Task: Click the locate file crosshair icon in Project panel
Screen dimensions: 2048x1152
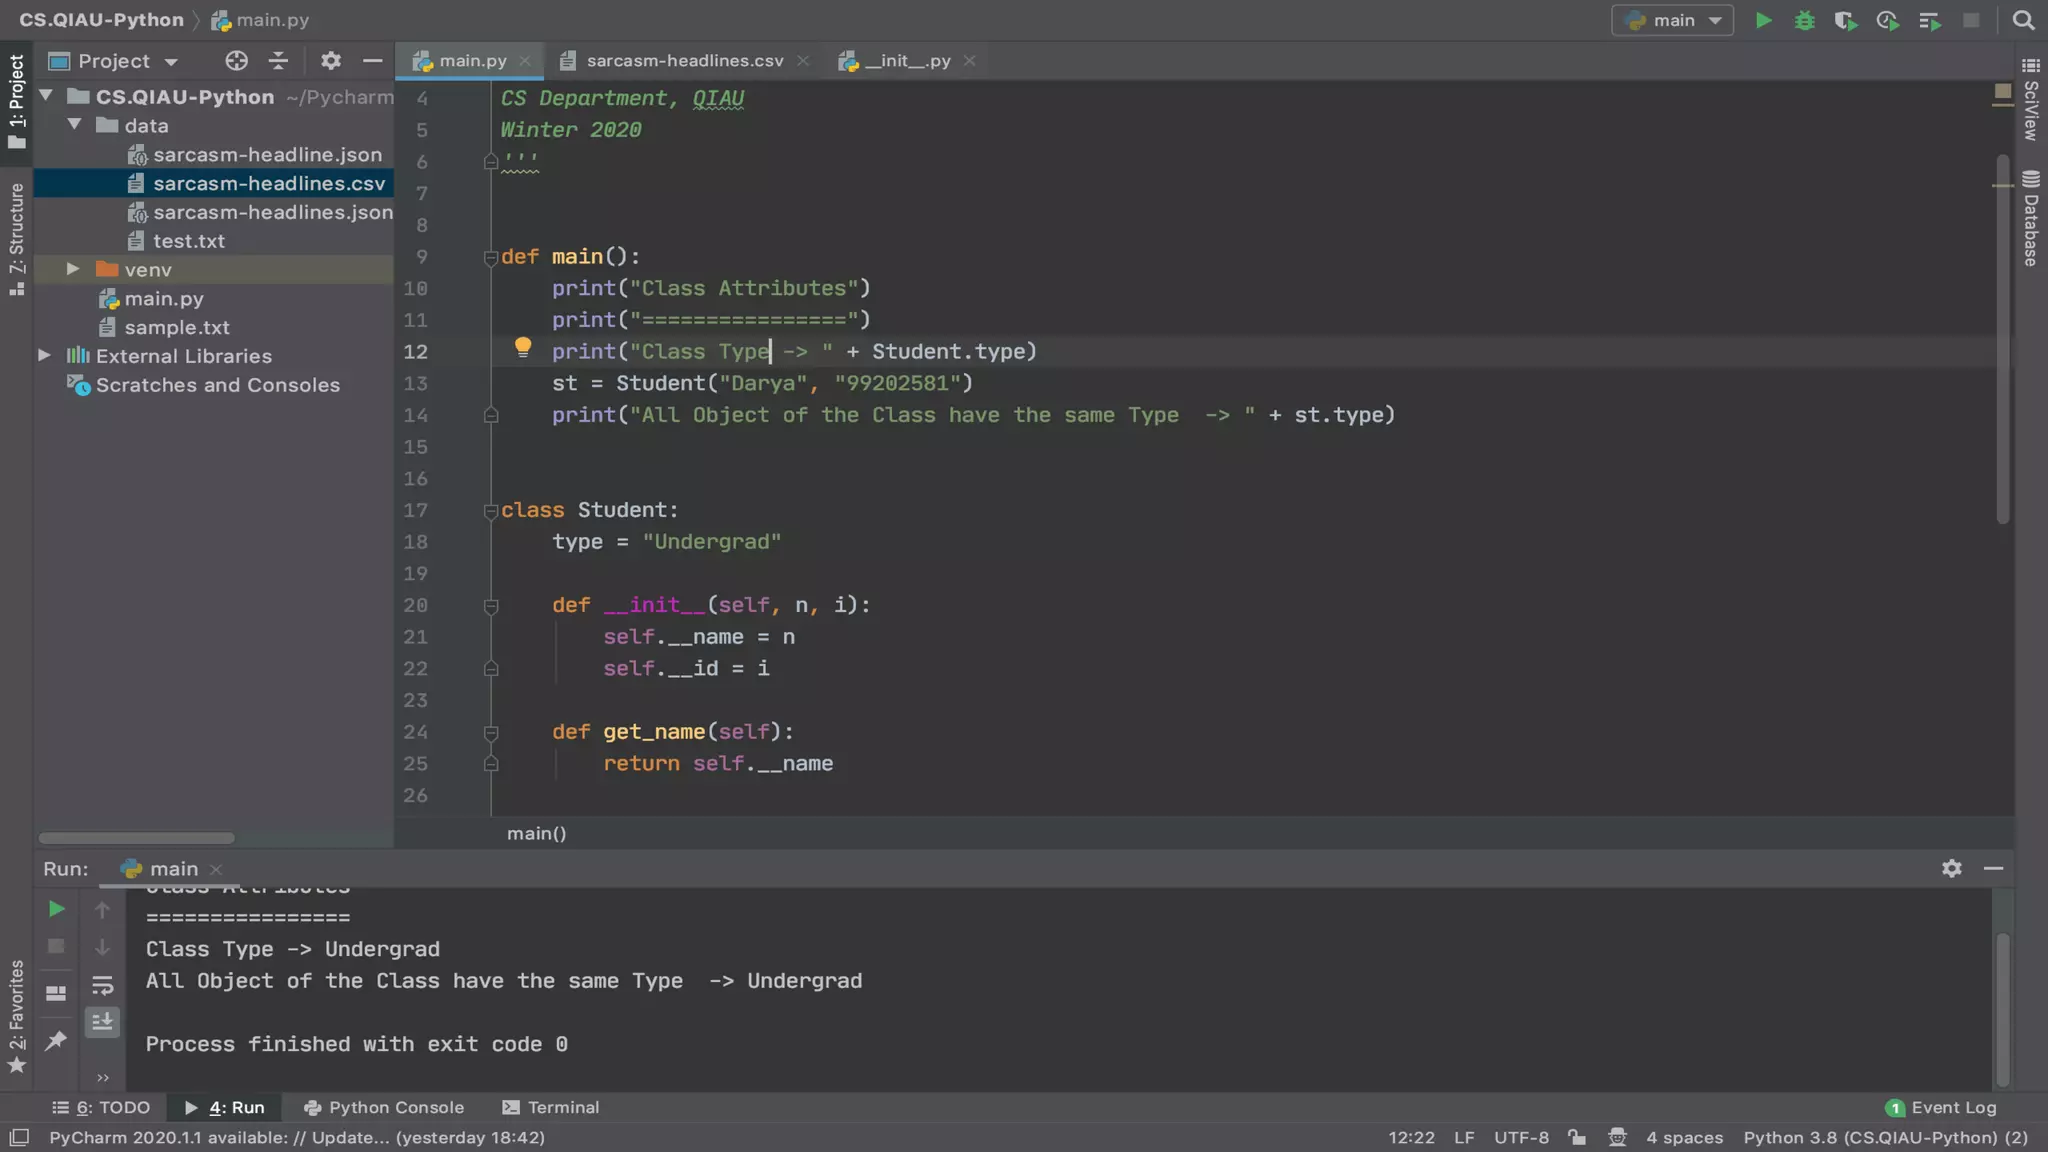Action: (x=236, y=61)
